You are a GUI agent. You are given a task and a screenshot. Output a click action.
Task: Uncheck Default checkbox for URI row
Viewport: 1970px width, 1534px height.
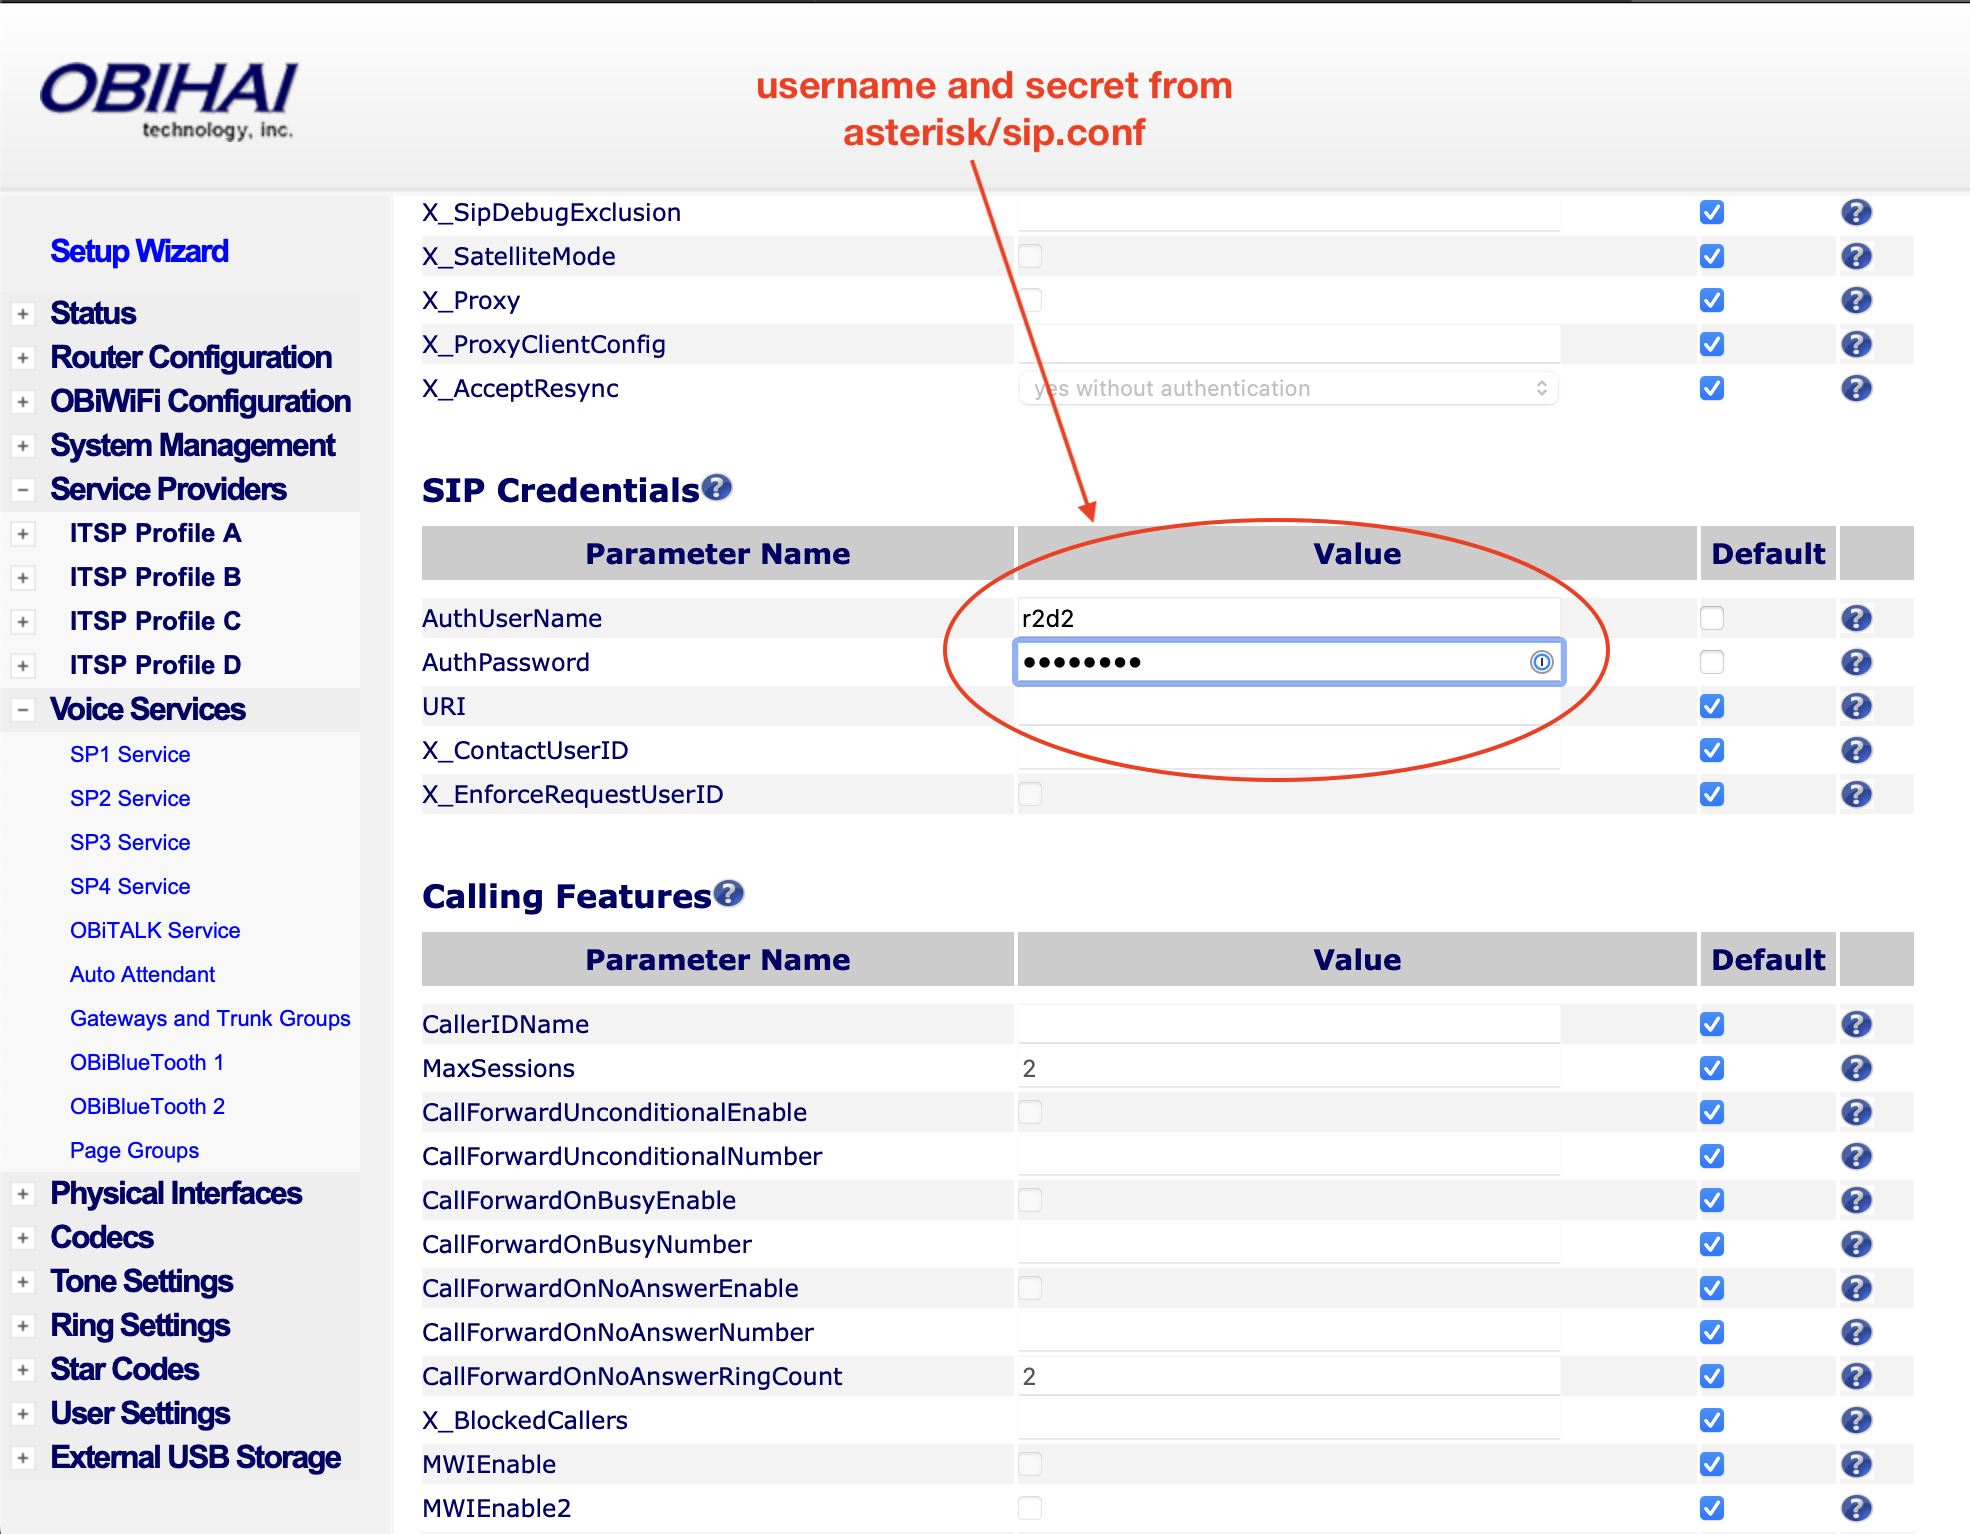(1712, 706)
